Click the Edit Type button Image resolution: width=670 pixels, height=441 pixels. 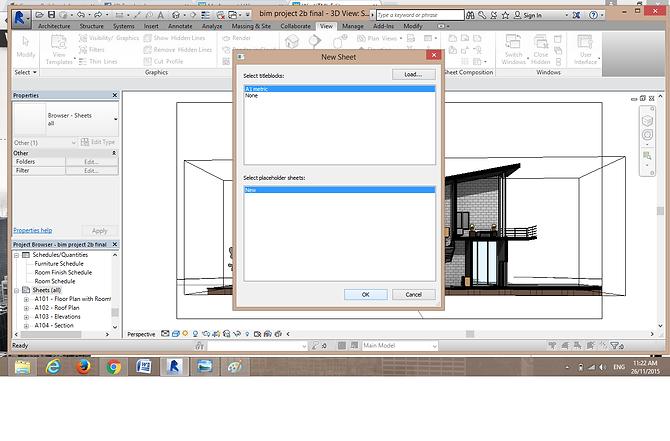point(98,142)
